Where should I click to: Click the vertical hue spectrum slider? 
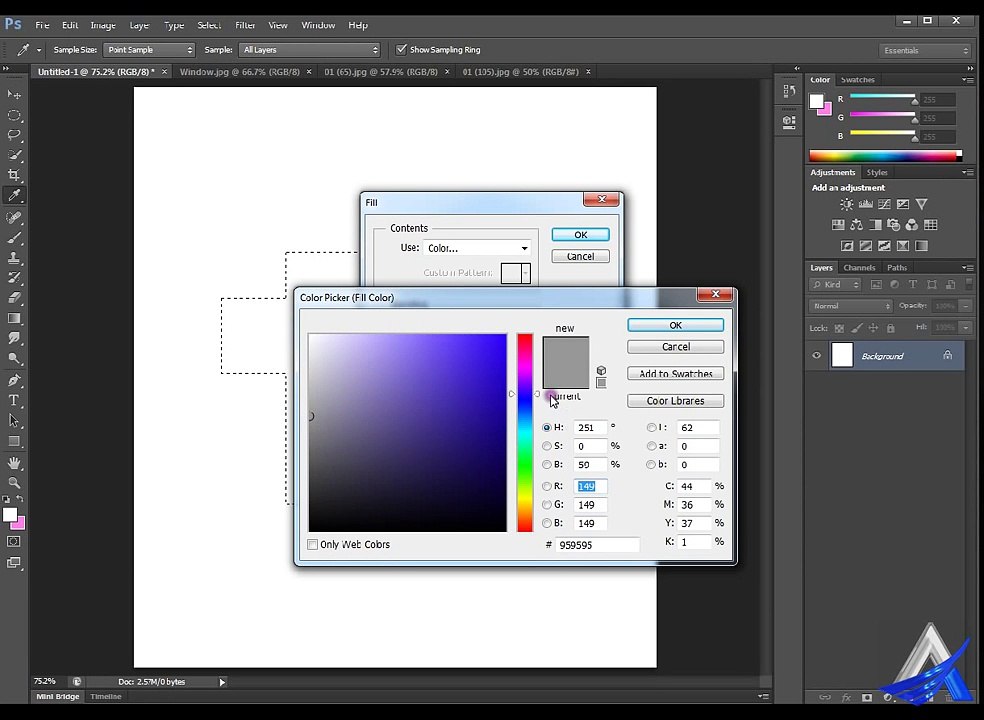[x=525, y=433]
